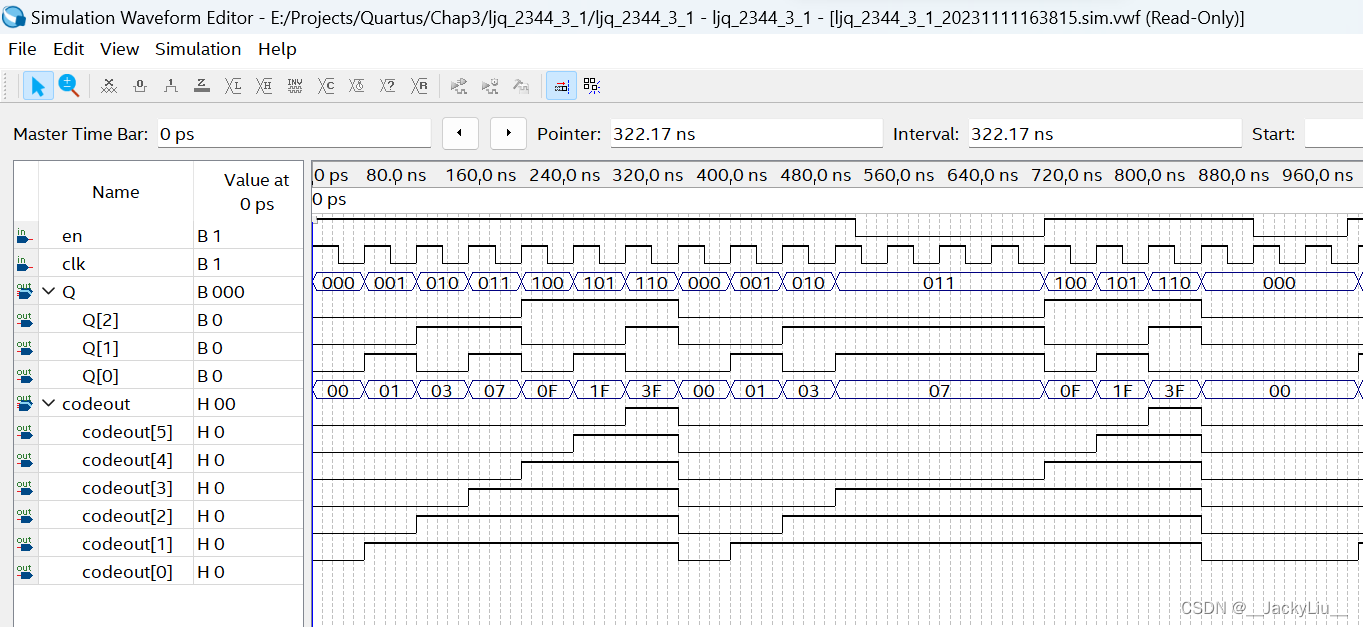Image resolution: width=1363 pixels, height=627 pixels.
Task: Set High Impedance (Z) value
Action: tap(201, 86)
